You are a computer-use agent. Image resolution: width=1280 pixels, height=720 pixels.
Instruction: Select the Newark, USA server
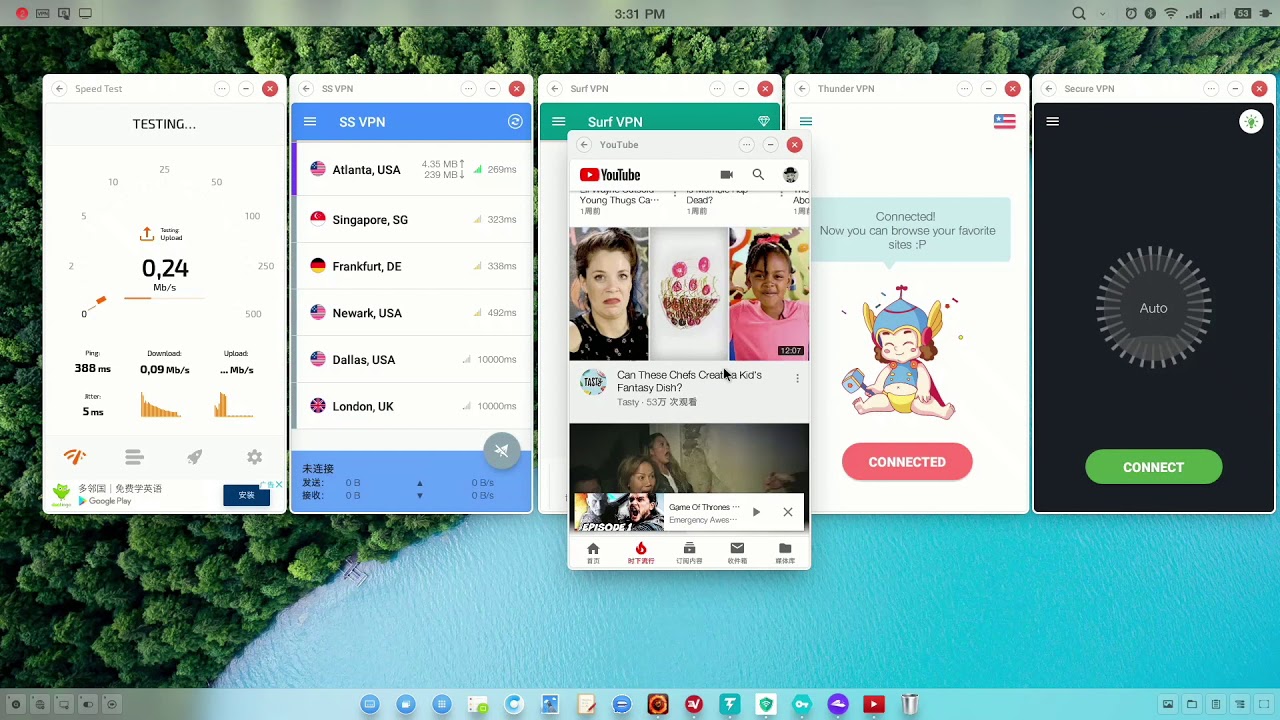[412, 313]
